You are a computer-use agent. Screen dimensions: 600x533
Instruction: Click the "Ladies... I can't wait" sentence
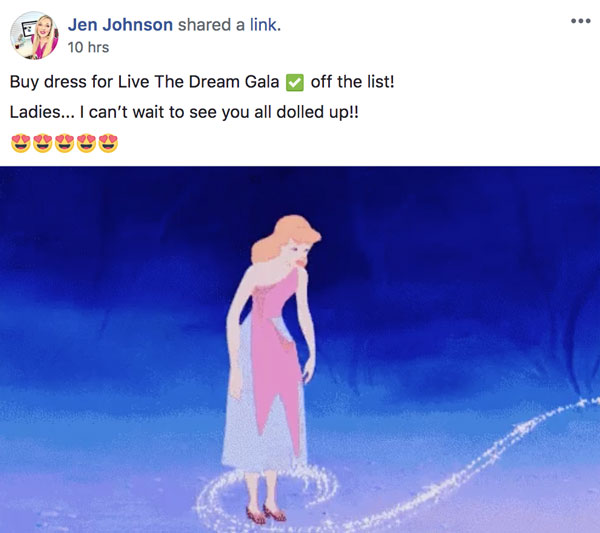[x=184, y=112]
